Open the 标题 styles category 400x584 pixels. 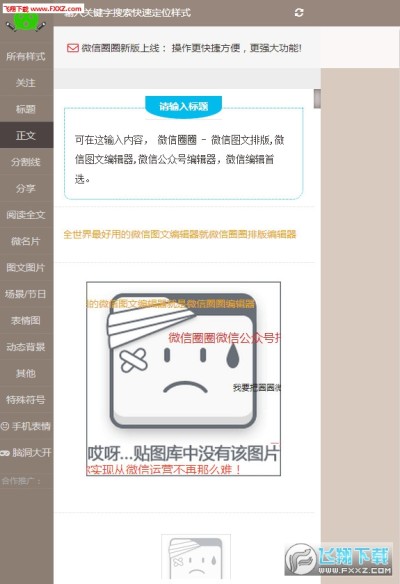click(26, 109)
